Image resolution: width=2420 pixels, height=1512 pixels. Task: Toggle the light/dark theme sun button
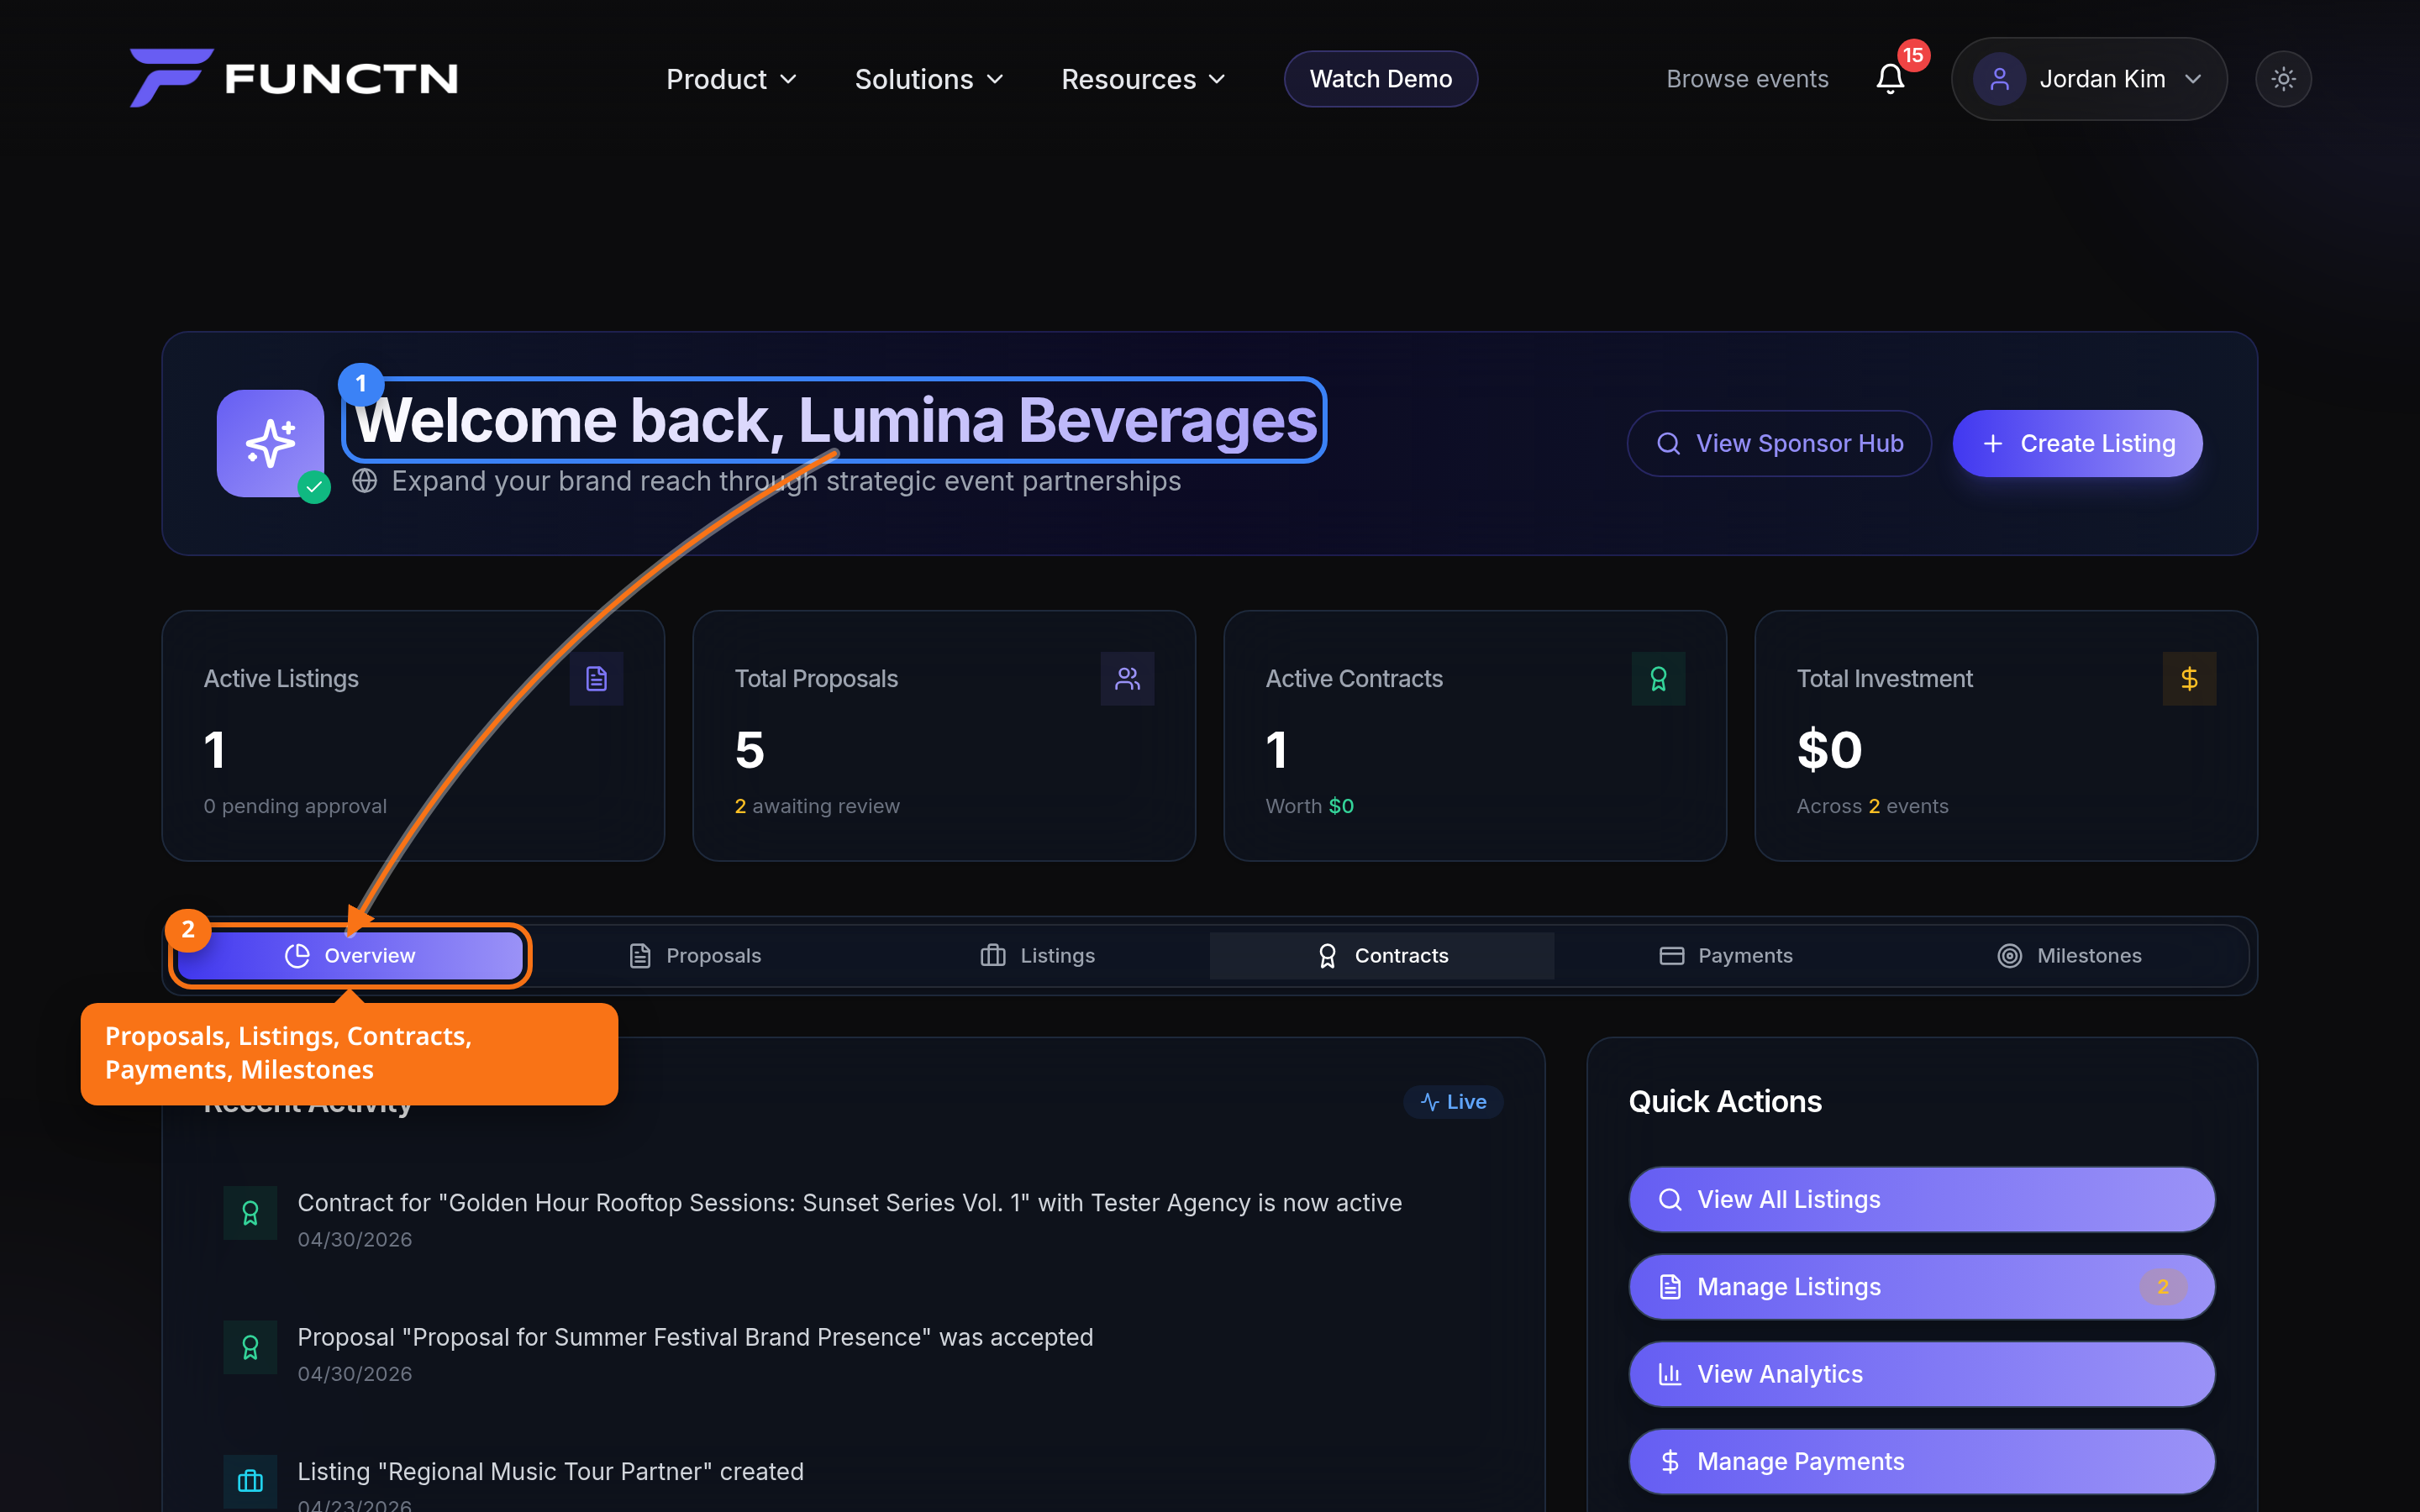tap(2283, 79)
